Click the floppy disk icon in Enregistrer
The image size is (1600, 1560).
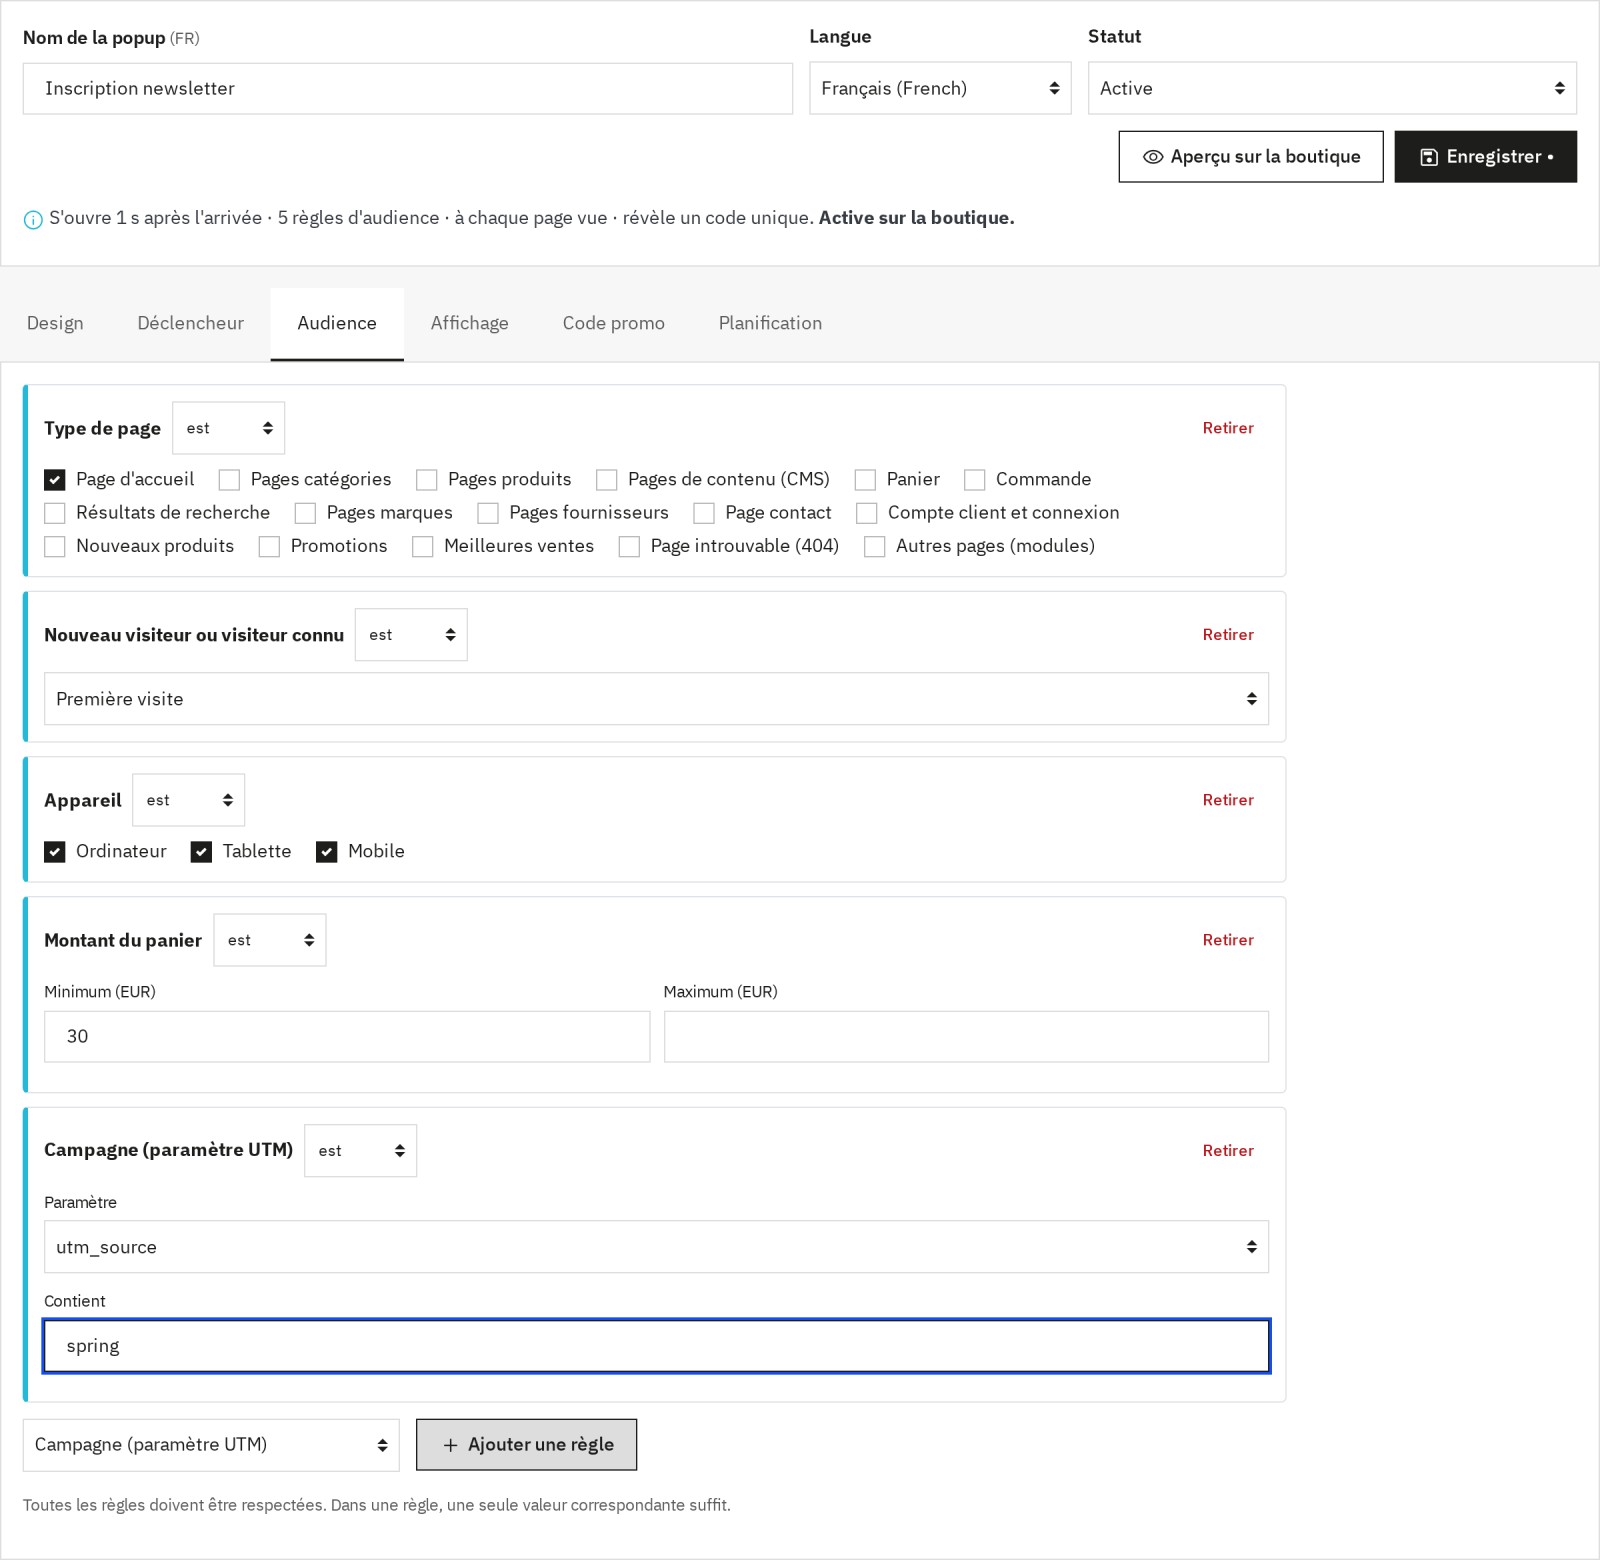point(1429,157)
